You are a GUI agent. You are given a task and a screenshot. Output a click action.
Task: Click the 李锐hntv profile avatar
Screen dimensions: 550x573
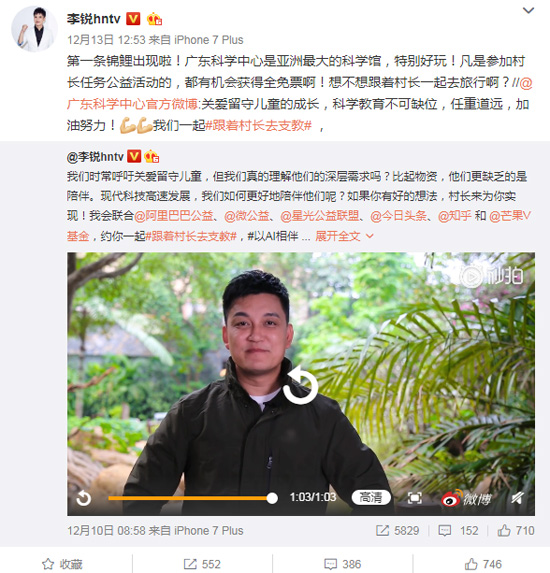[34, 28]
